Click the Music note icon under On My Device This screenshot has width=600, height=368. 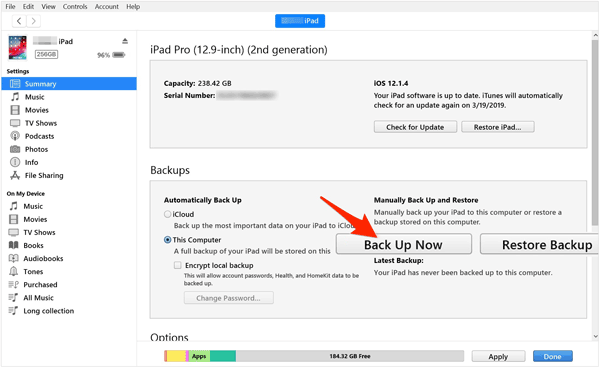pyautogui.click(x=14, y=206)
